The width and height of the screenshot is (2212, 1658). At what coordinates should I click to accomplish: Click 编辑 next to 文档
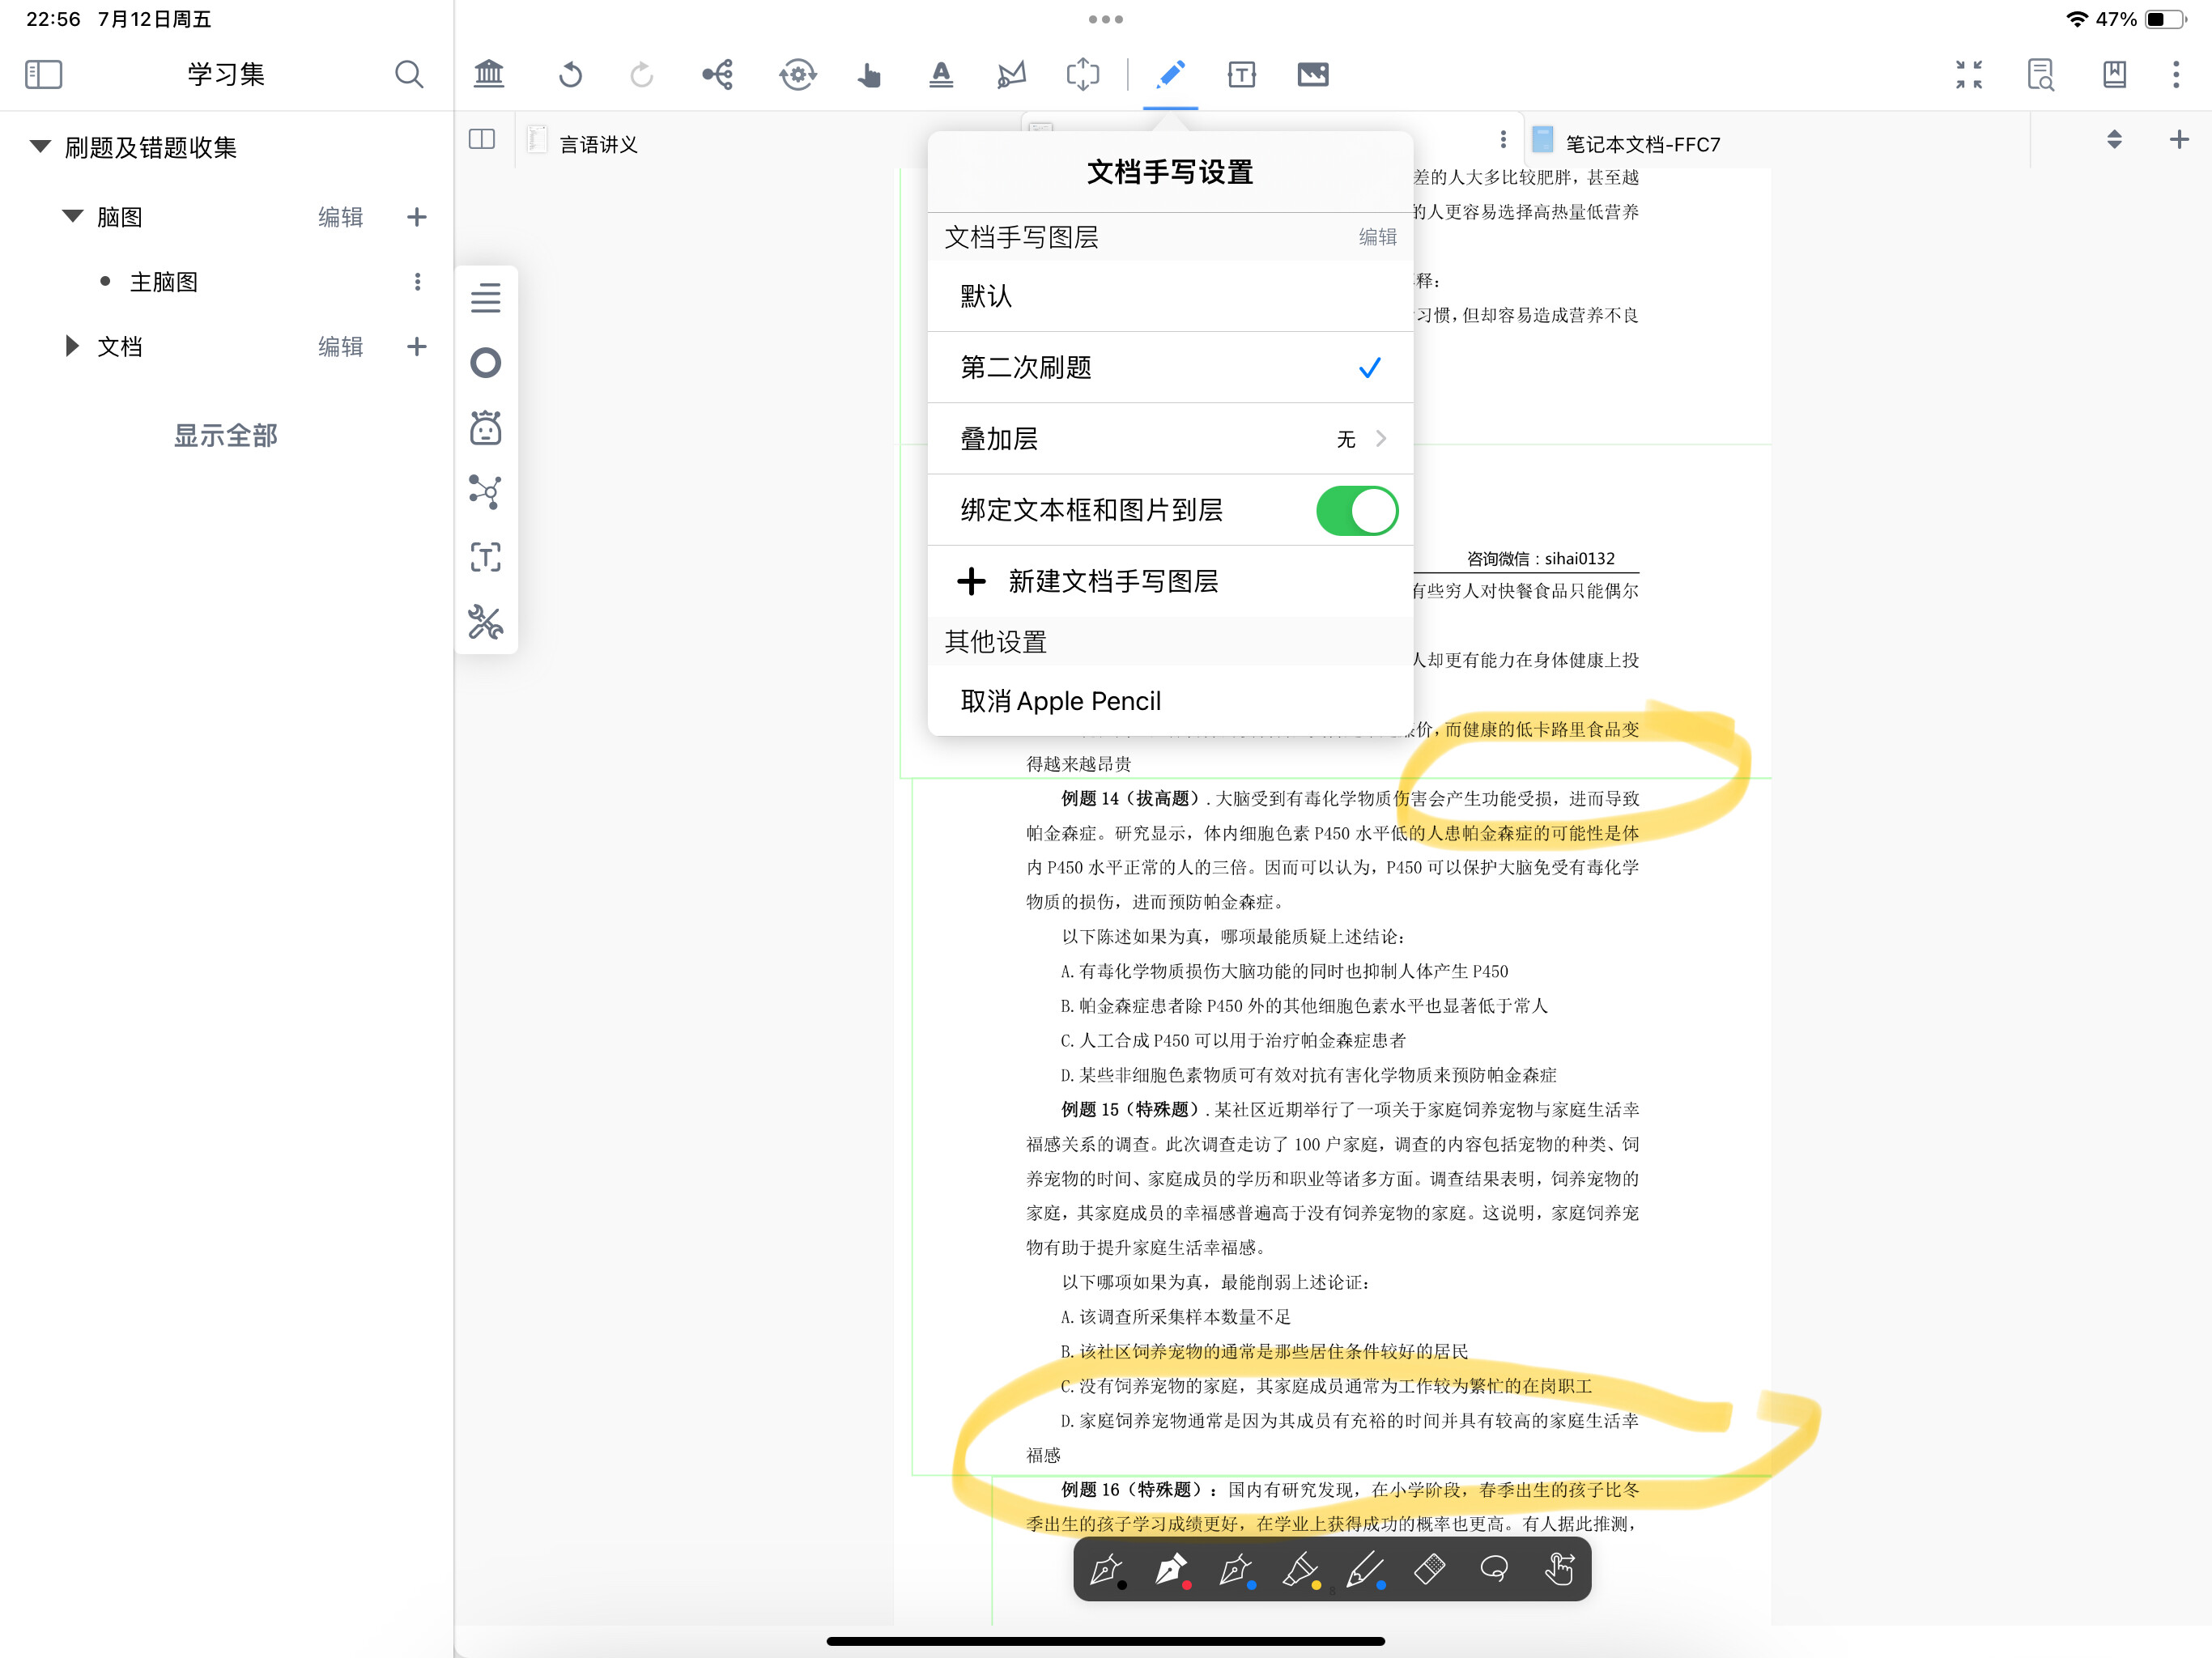(x=340, y=347)
